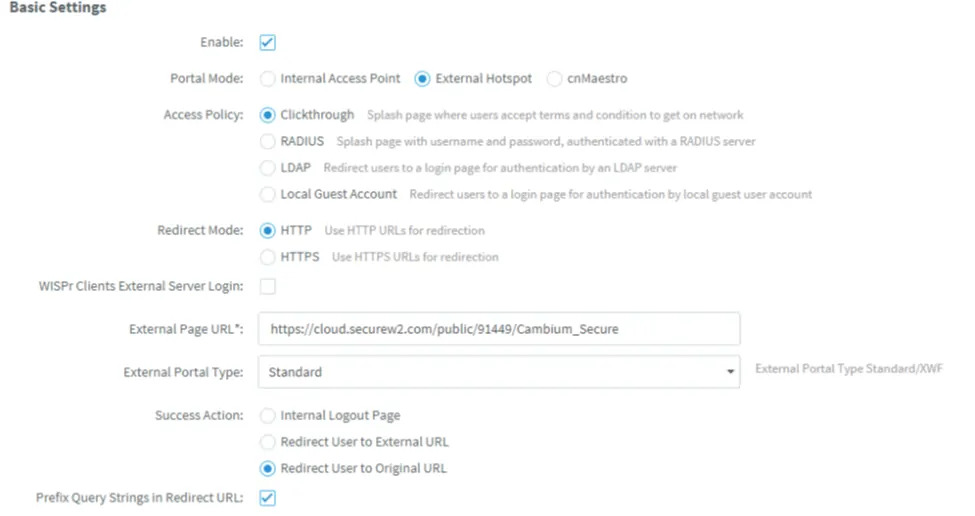975x516 pixels.
Task: Choose cnMaestro portal mode
Action: pos(554,79)
